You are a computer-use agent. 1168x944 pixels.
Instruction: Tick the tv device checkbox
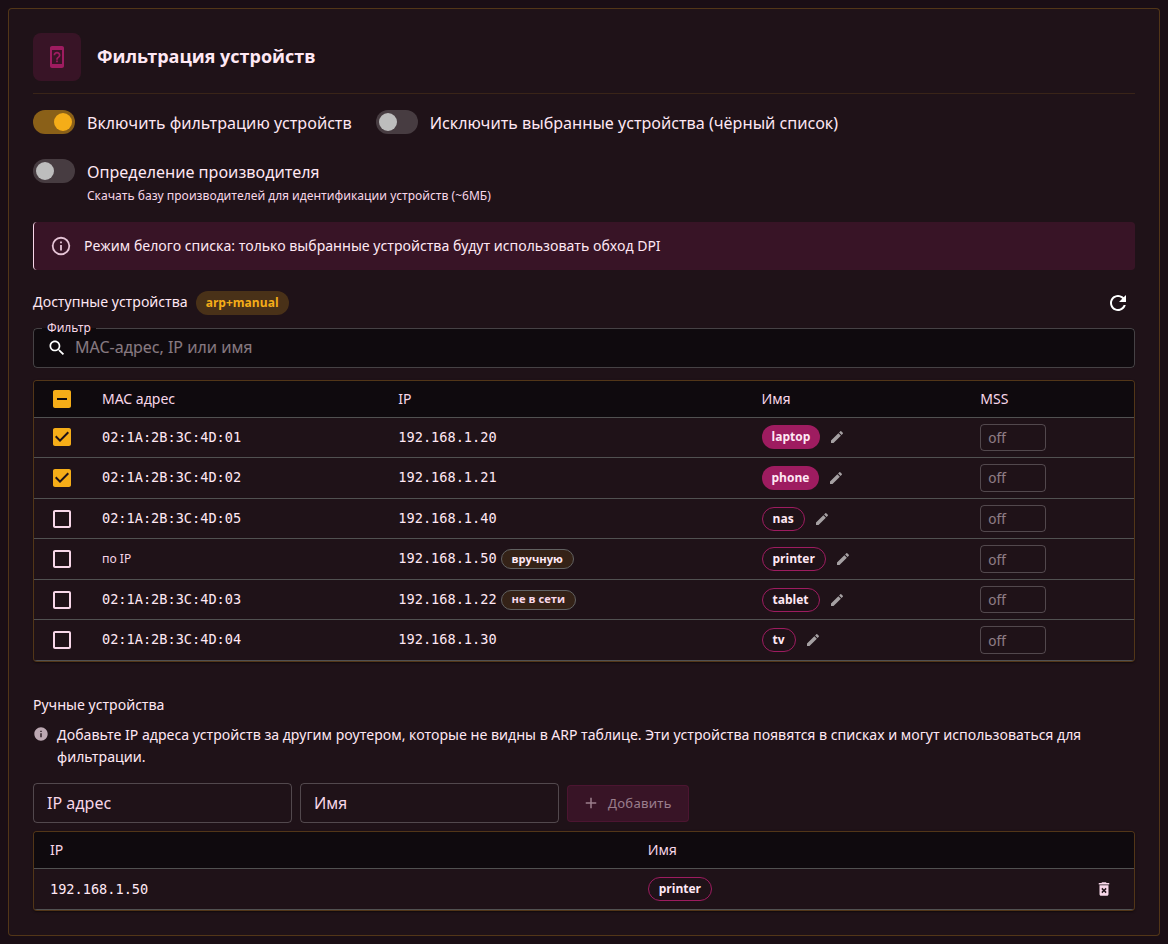click(x=62, y=640)
